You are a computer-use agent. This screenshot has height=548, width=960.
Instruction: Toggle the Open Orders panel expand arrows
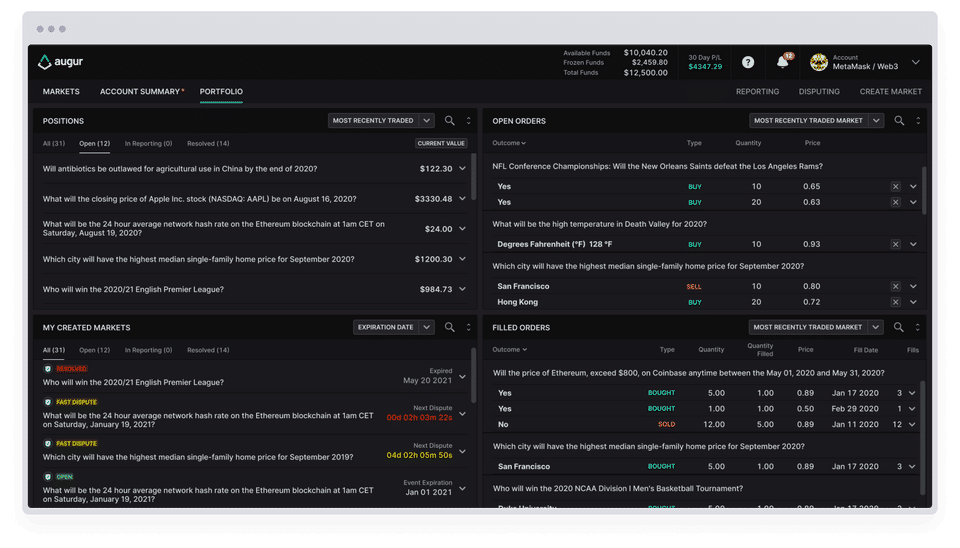pos(918,121)
